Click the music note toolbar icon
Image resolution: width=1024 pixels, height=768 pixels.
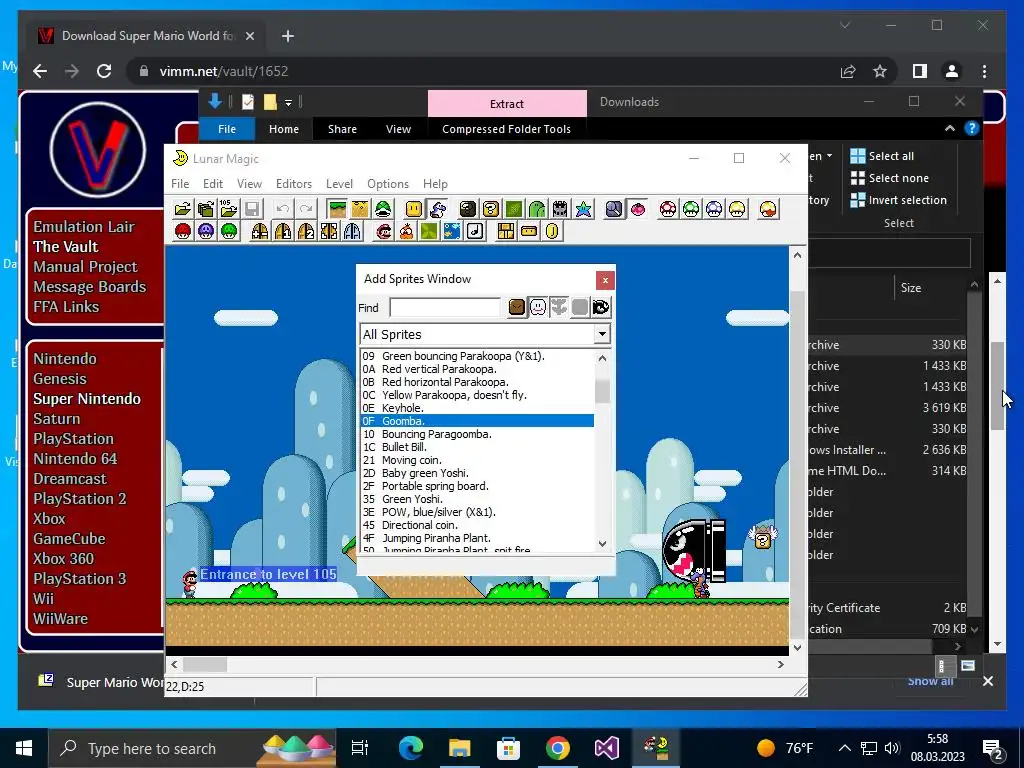(x=475, y=231)
